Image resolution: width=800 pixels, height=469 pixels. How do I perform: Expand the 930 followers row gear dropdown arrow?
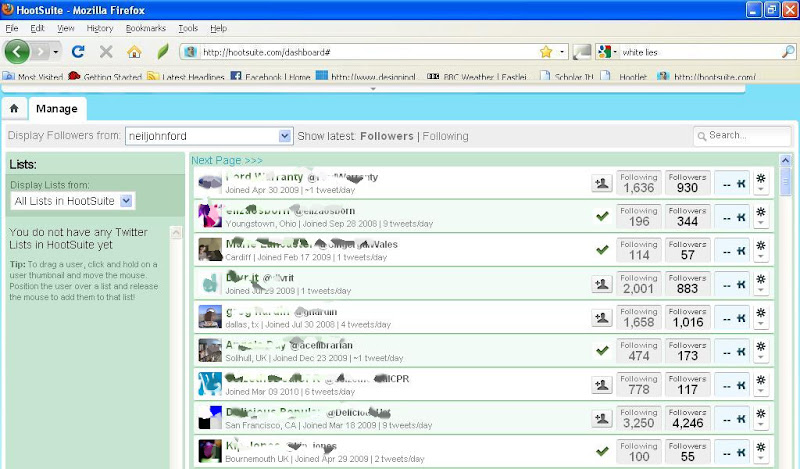761,190
